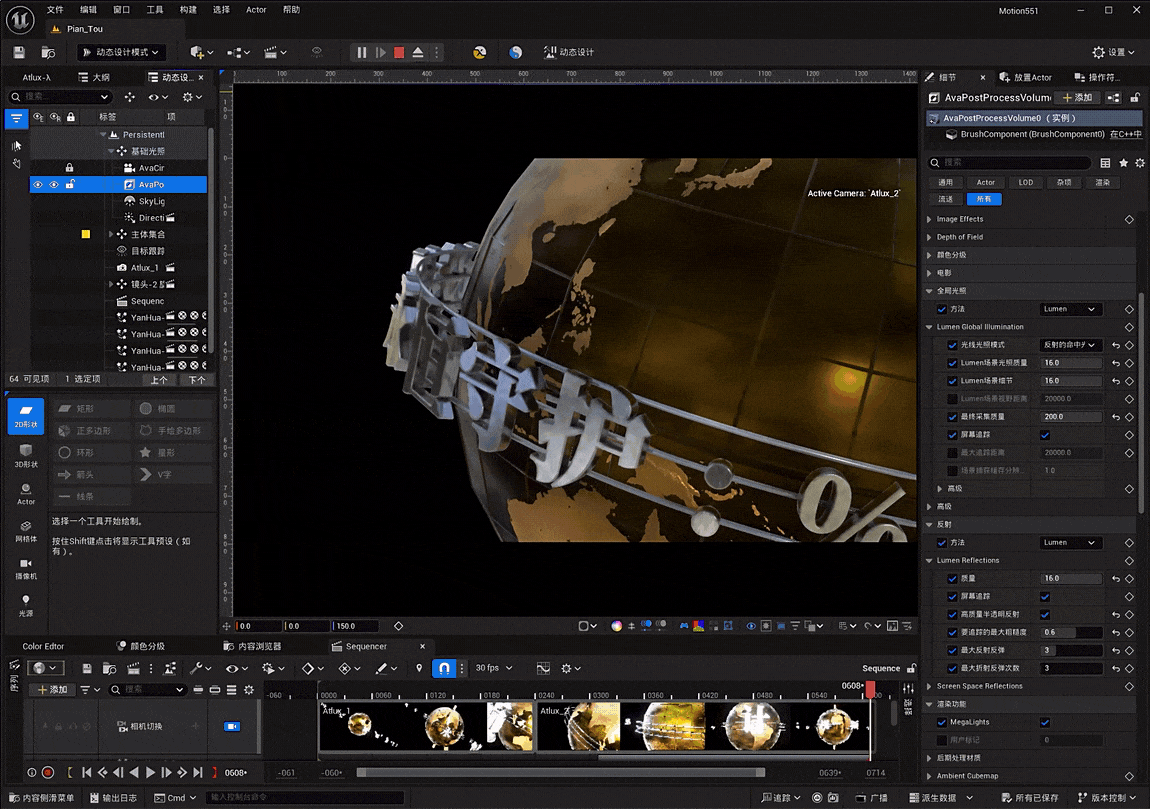
Task: Click the eject button in the toolbar
Action: coord(417,52)
